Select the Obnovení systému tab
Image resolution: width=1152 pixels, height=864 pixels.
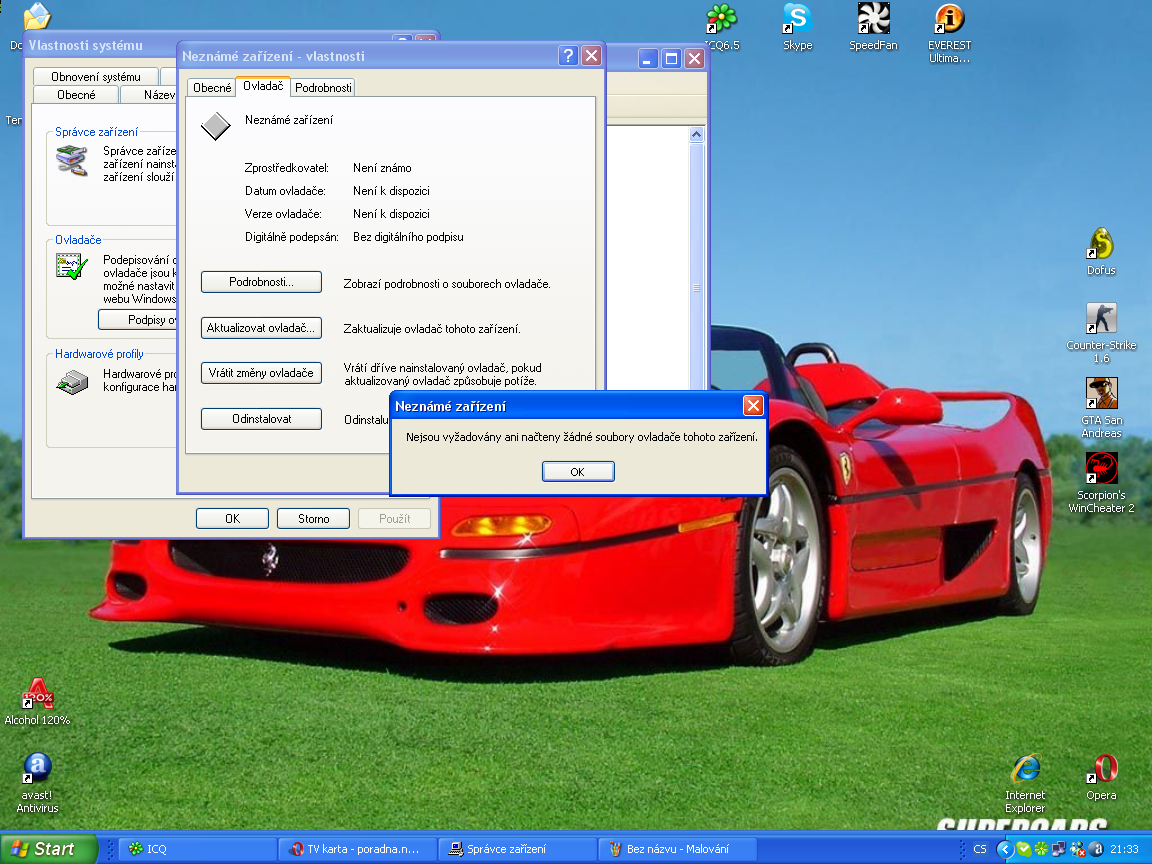[96, 77]
